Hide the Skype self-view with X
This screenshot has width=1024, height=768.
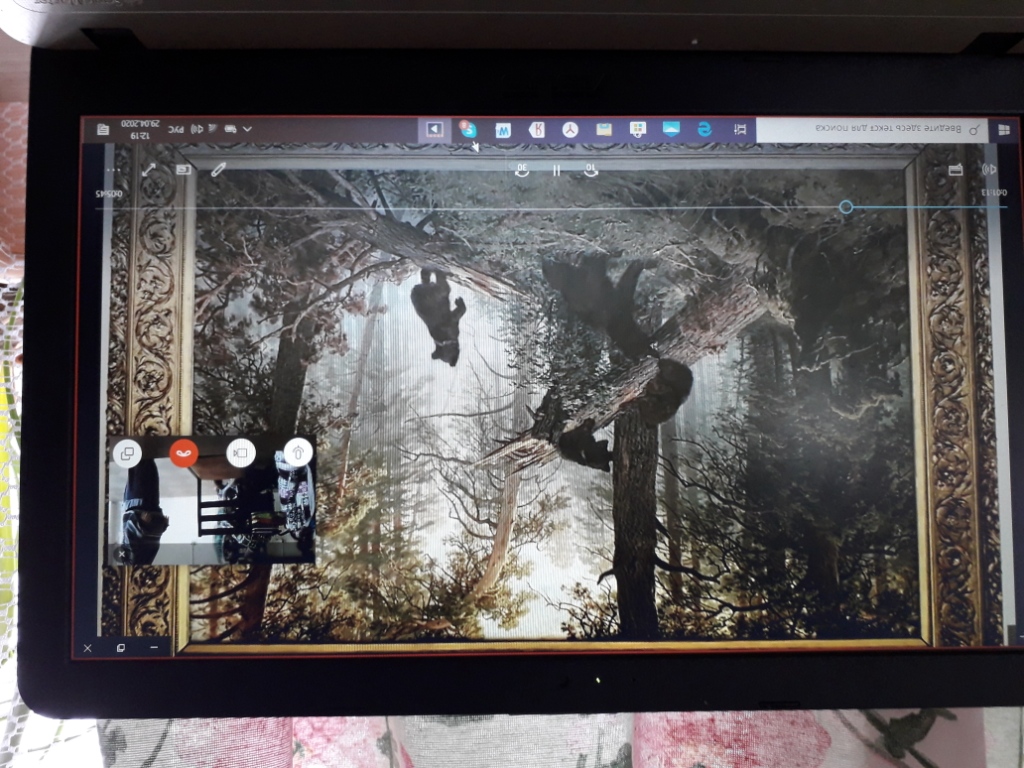(121, 554)
